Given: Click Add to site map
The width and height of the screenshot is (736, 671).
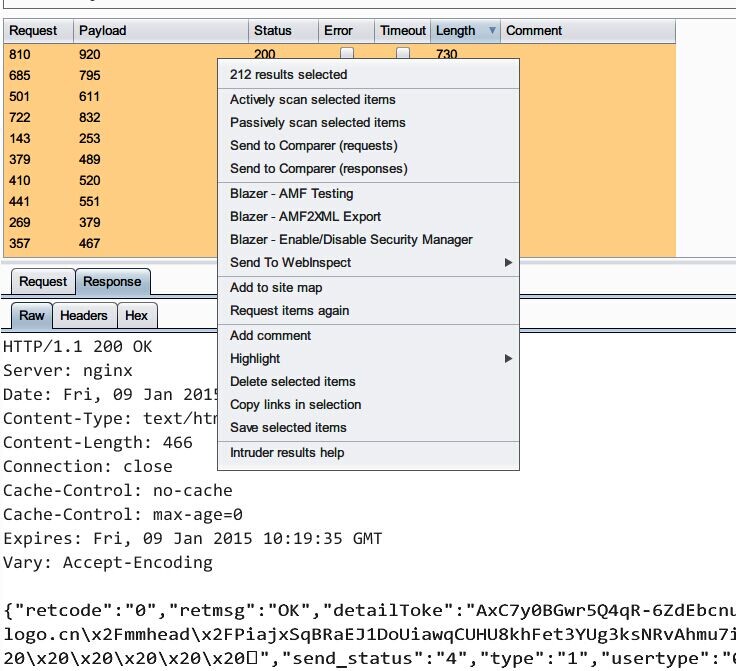Looking at the screenshot, I should pyautogui.click(x=276, y=288).
